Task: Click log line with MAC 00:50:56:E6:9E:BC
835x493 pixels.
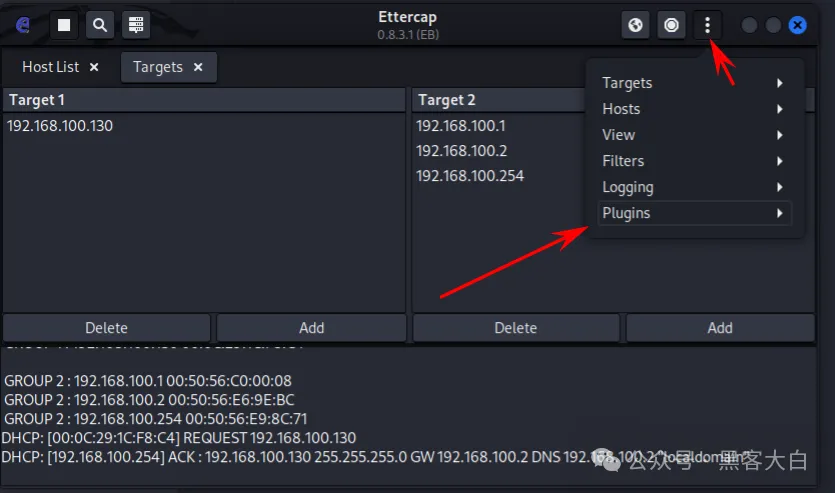Action: tap(149, 400)
